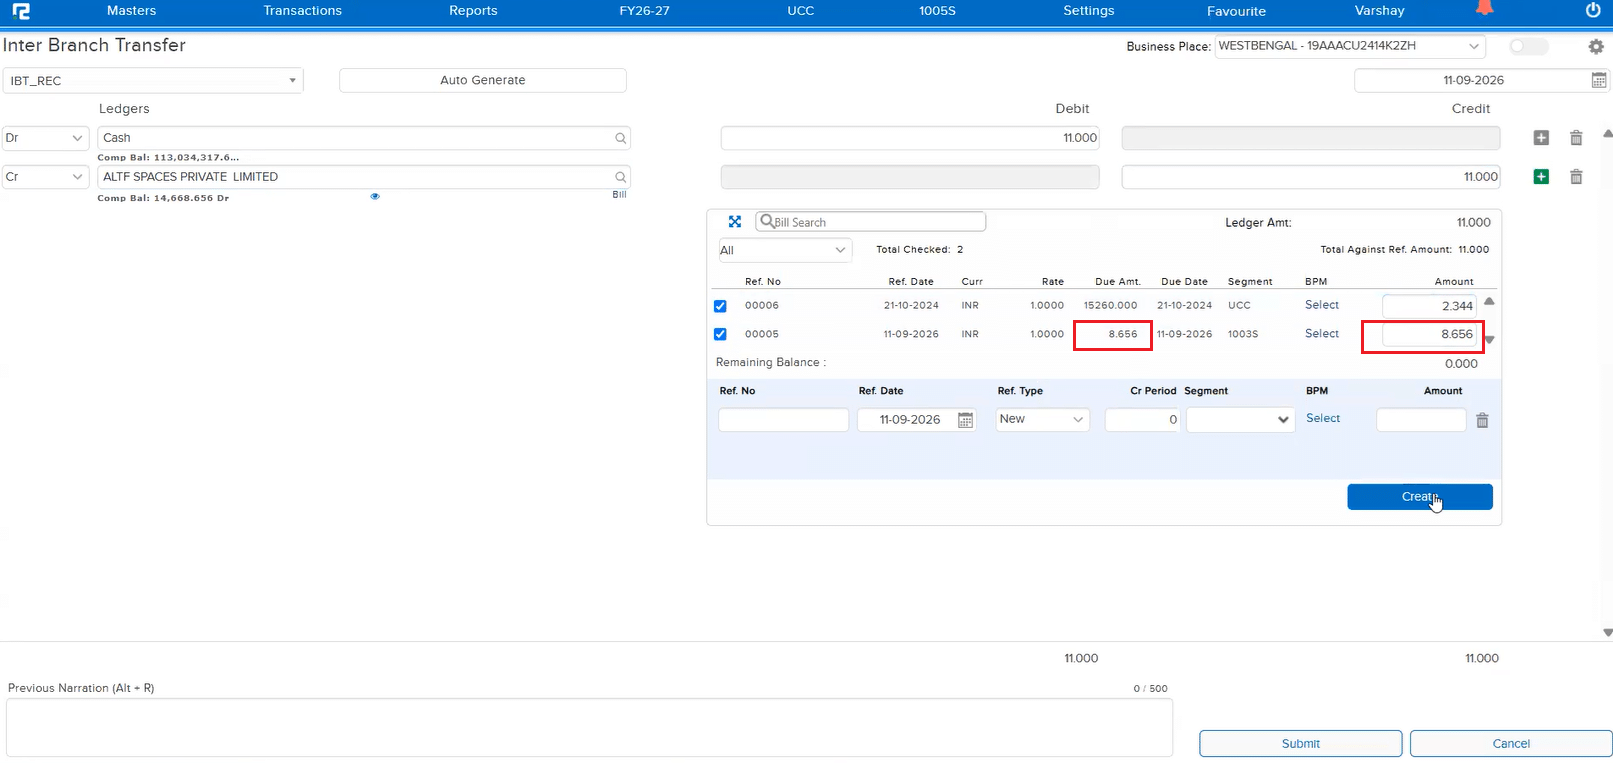
Task: Open the Reports menu
Action: click(x=473, y=11)
